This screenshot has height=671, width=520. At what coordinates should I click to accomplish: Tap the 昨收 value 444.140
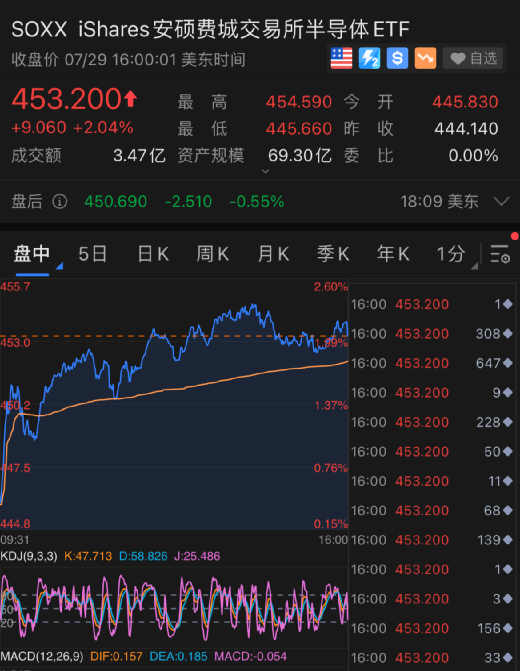tap(466, 128)
